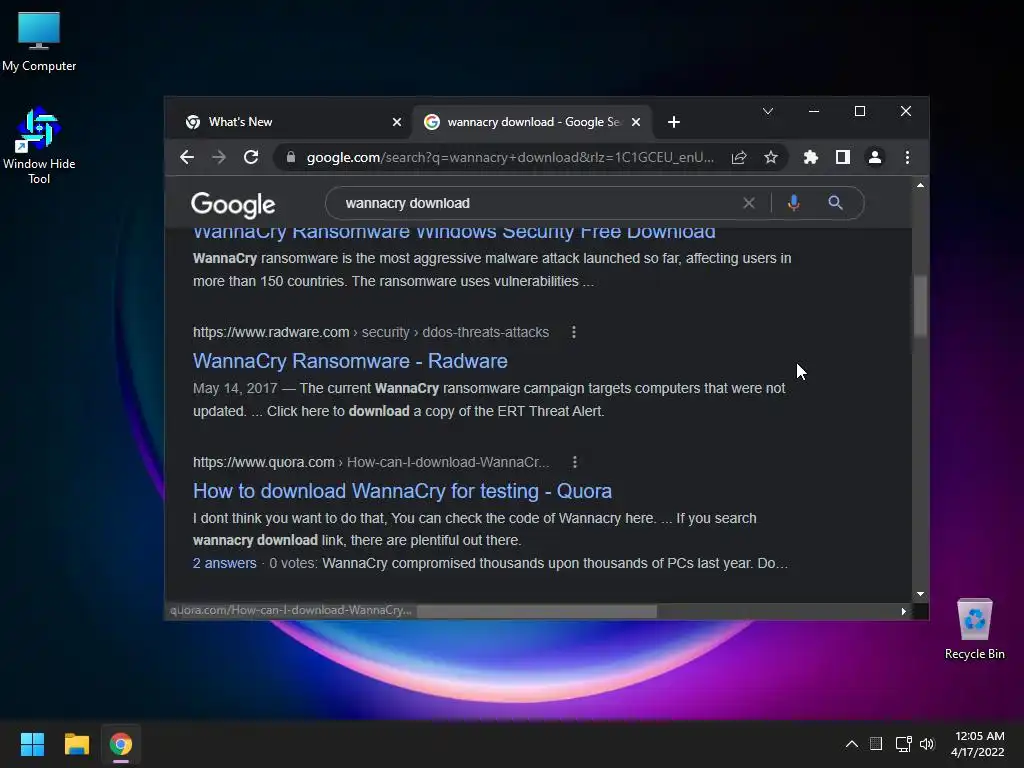Open the WannaCry Ransomware - Radware link

pyautogui.click(x=350, y=361)
